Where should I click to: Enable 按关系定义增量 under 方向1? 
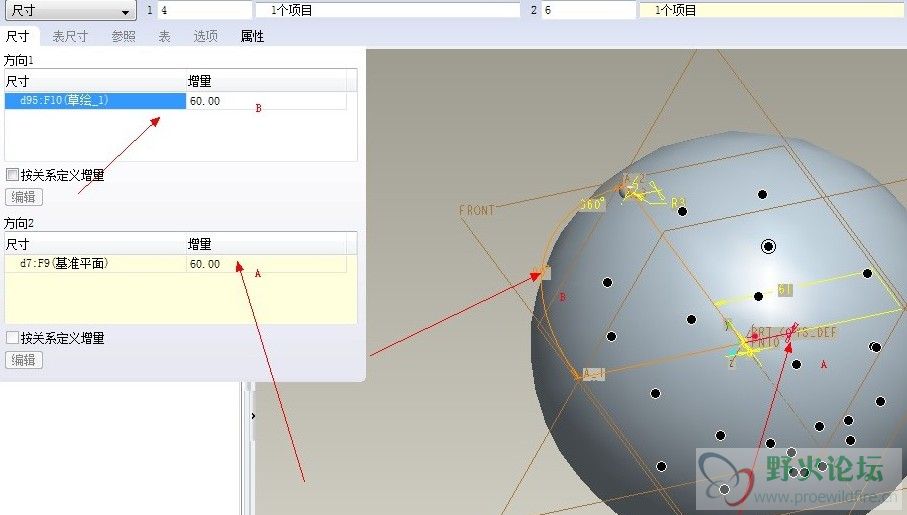click(x=12, y=174)
